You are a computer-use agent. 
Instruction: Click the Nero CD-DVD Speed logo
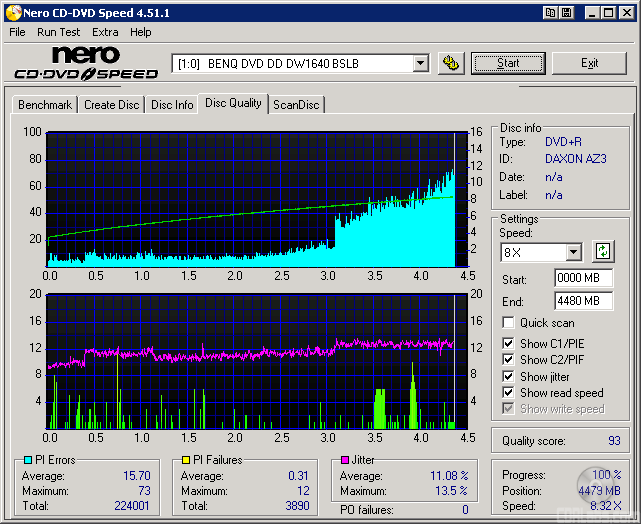point(86,63)
